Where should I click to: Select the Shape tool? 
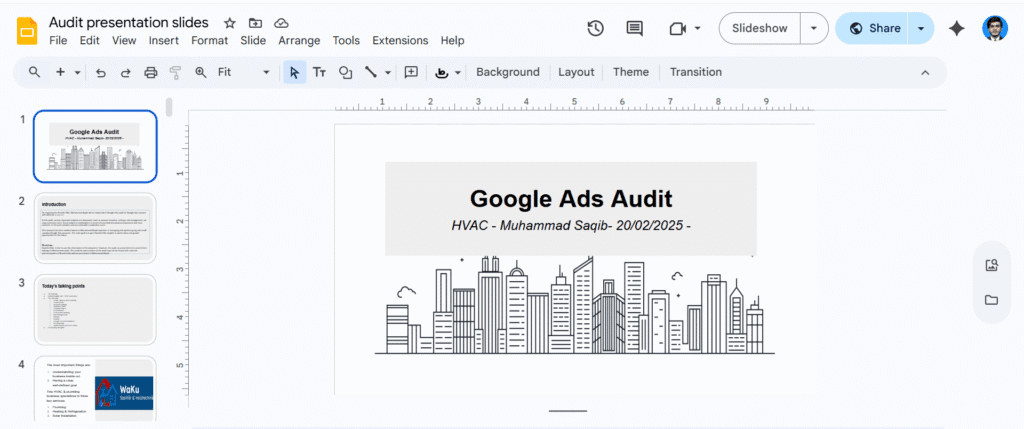point(345,72)
